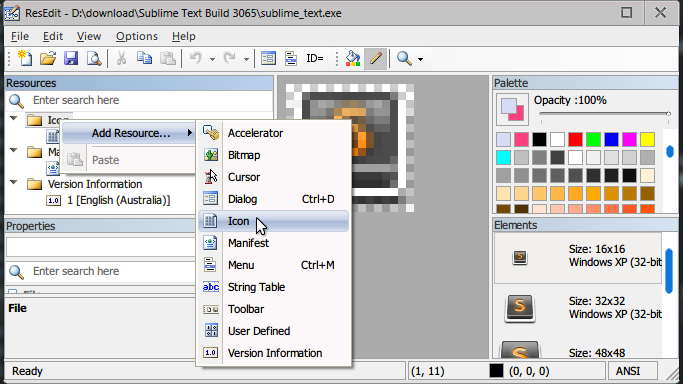Choose Menu resource with Ctrl+M shortcut
Image resolution: width=683 pixels, height=384 pixels.
[274, 265]
